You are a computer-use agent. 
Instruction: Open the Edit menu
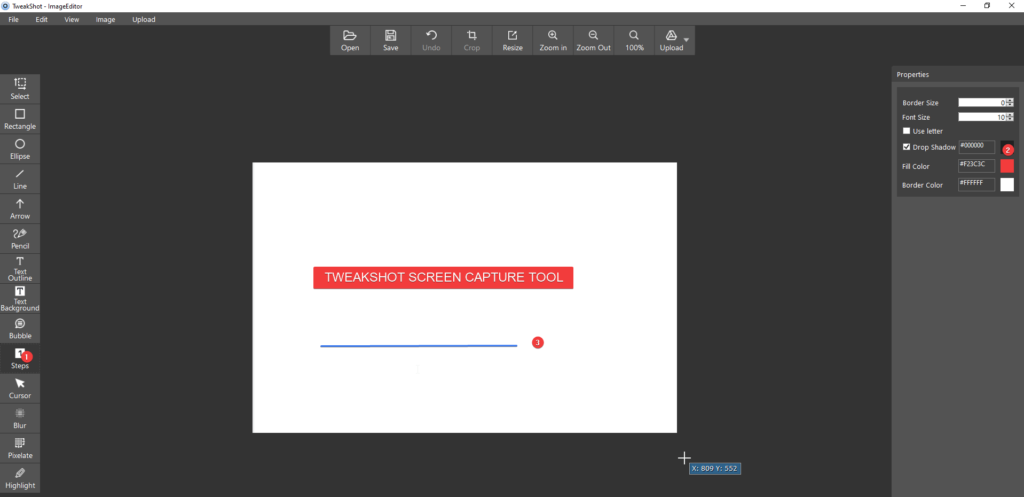pyautogui.click(x=42, y=20)
